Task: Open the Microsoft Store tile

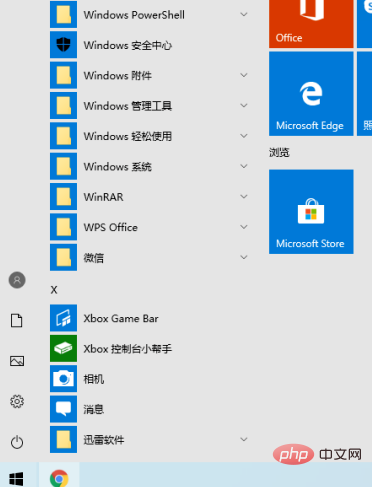Action: coord(311,211)
